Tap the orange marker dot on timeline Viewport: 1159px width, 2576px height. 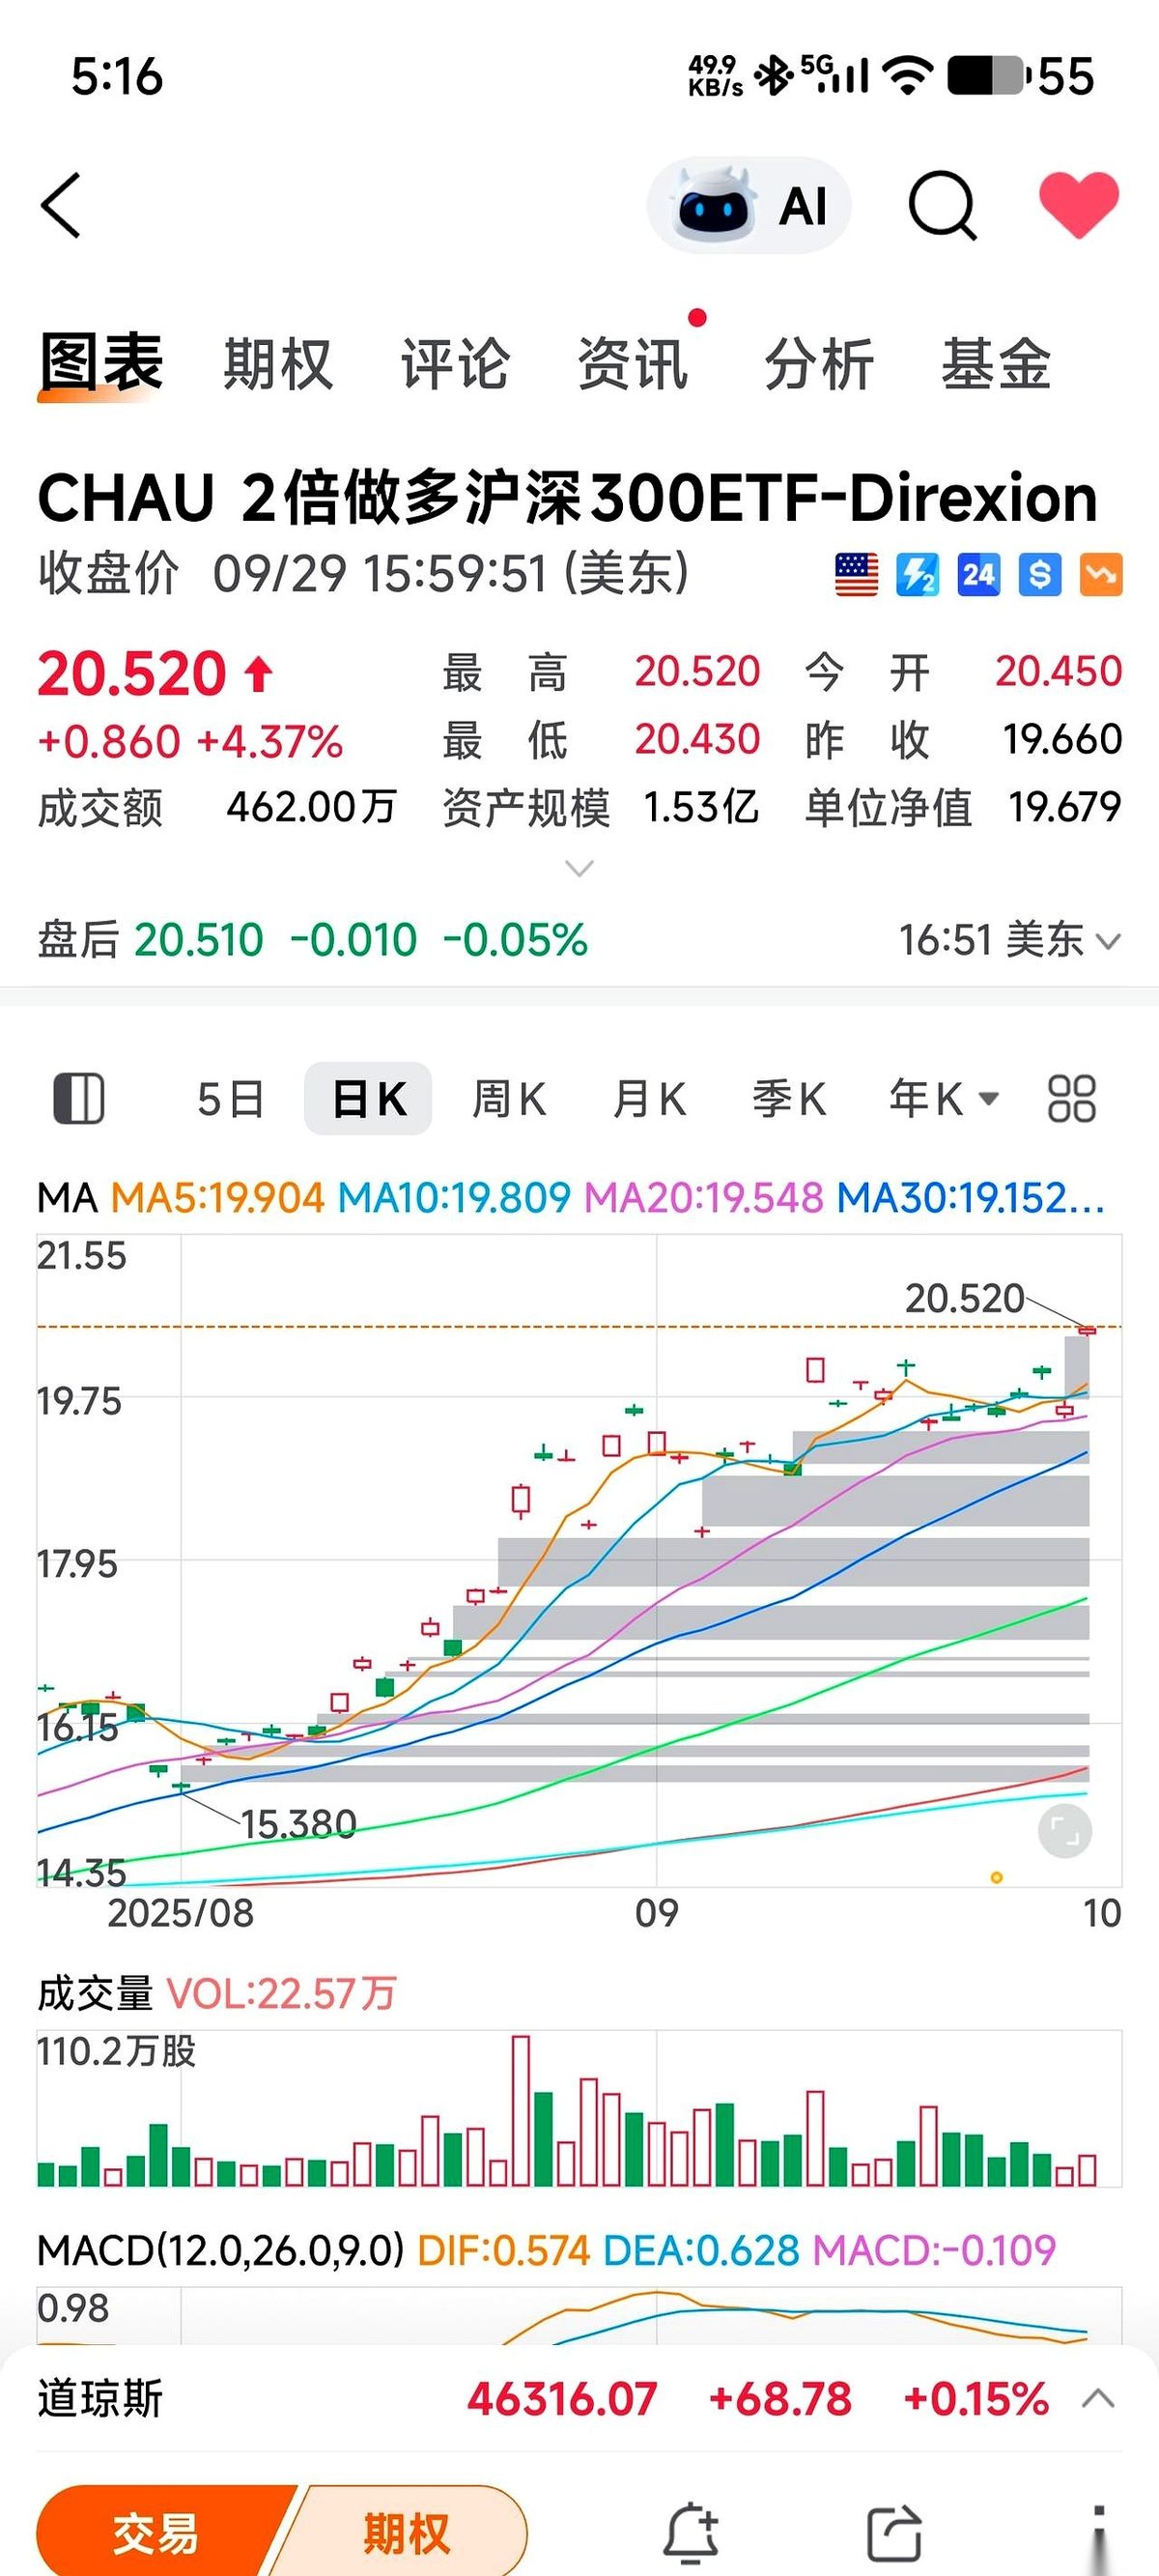[996, 1877]
